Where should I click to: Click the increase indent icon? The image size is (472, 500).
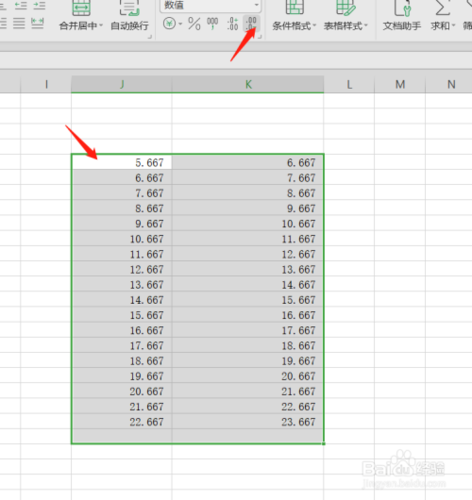click(39, 5)
